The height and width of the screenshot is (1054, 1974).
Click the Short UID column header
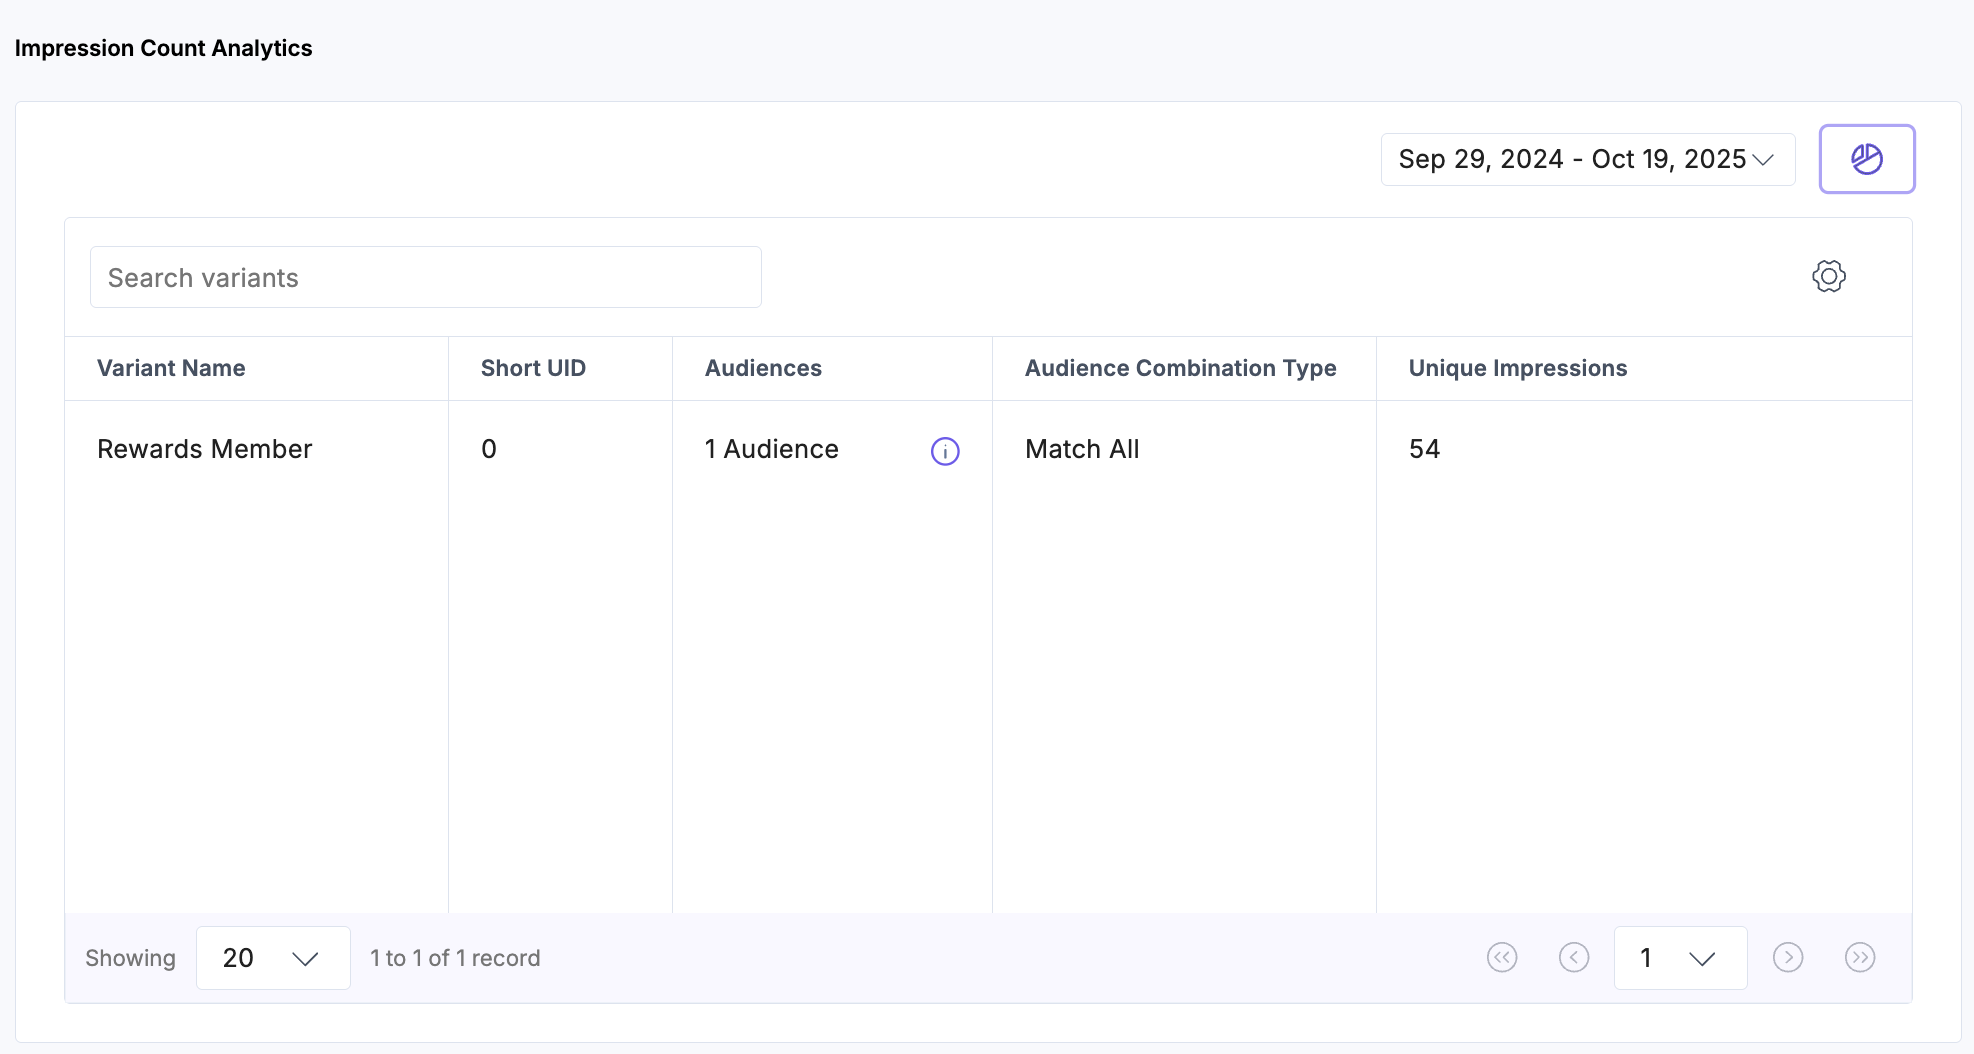tap(533, 368)
